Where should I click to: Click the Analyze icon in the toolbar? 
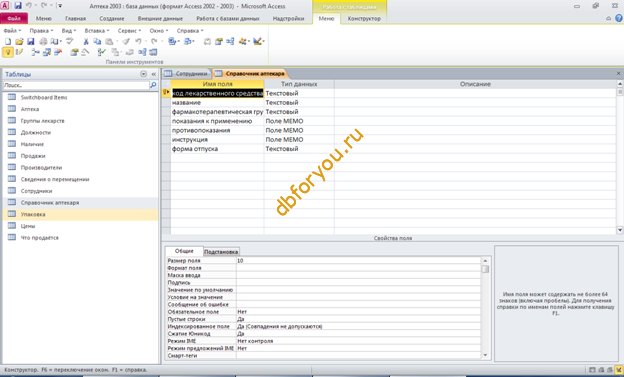tap(188, 41)
